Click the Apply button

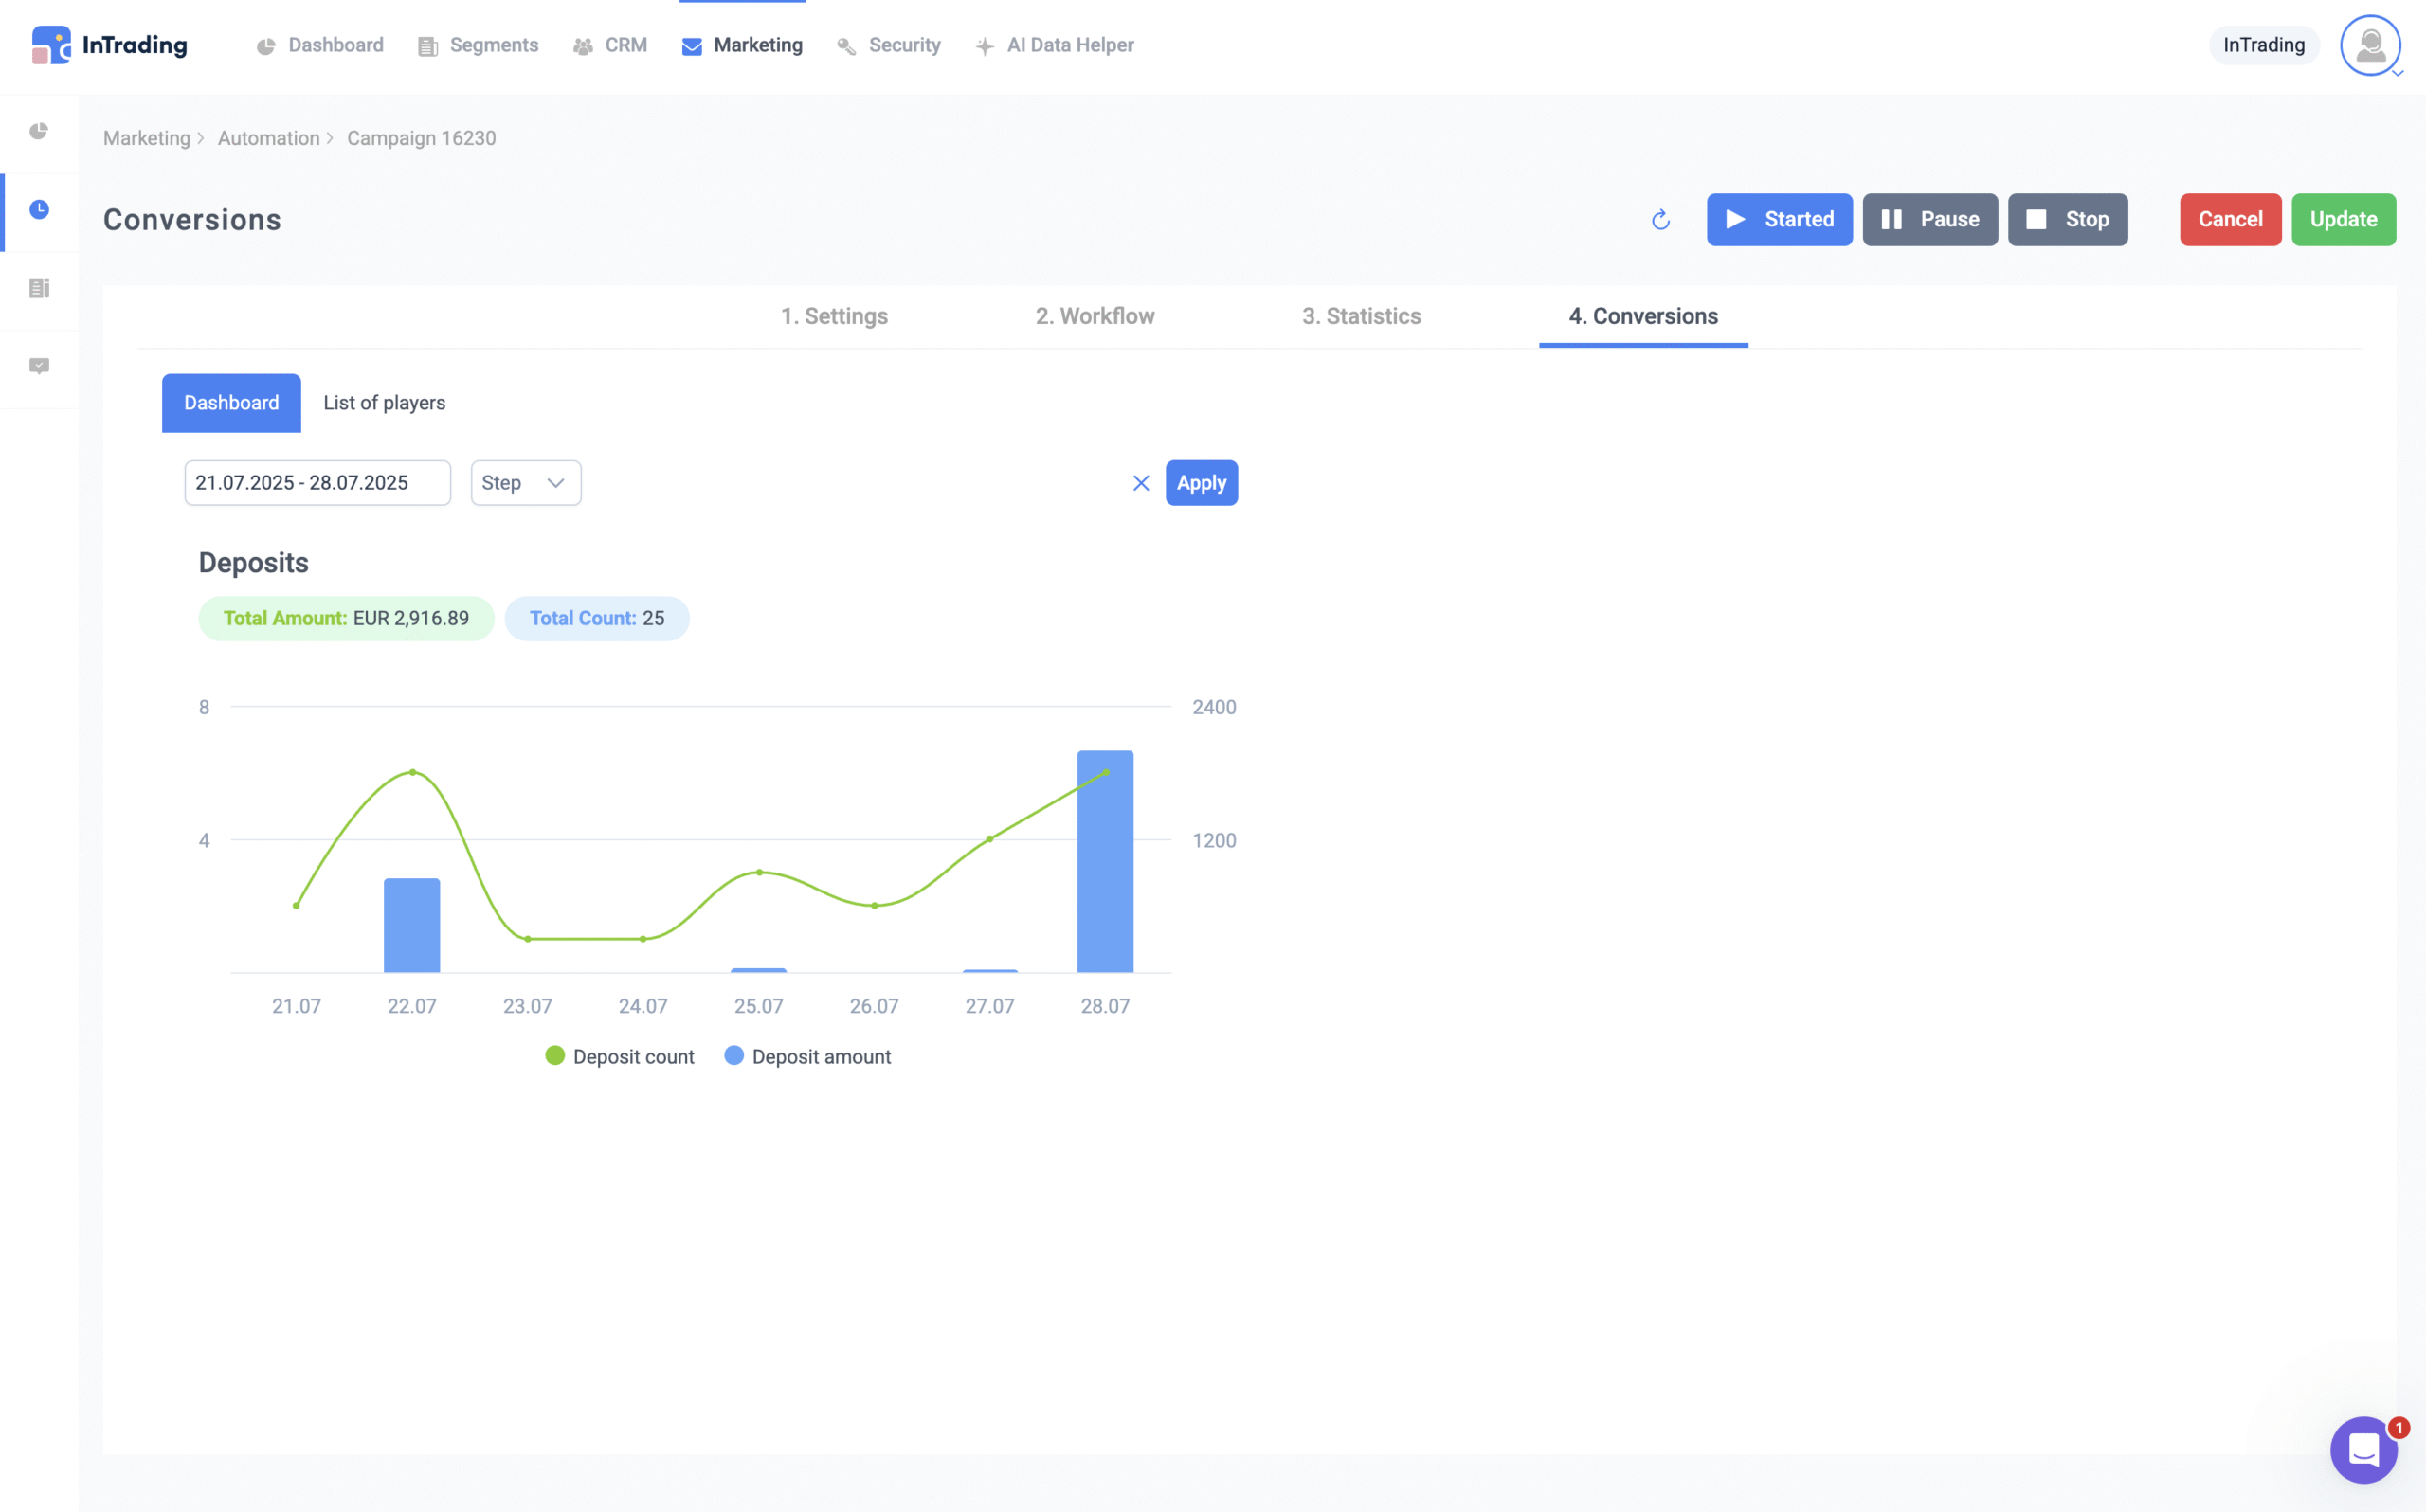coord(1201,483)
